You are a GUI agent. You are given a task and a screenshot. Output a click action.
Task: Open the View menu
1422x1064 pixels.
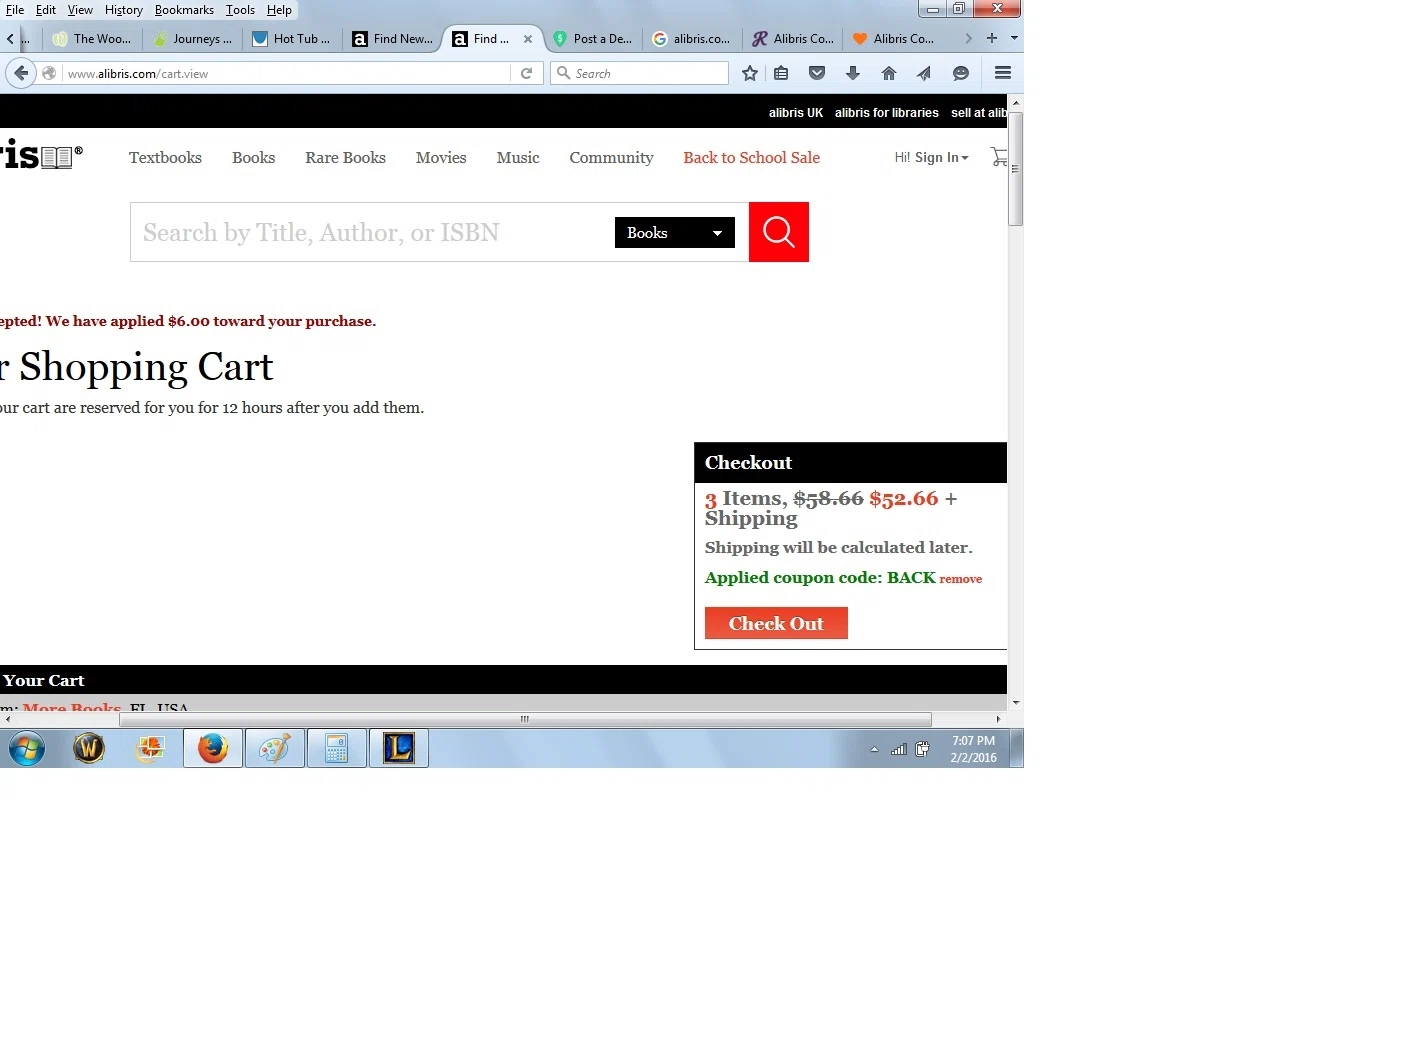coord(80,10)
